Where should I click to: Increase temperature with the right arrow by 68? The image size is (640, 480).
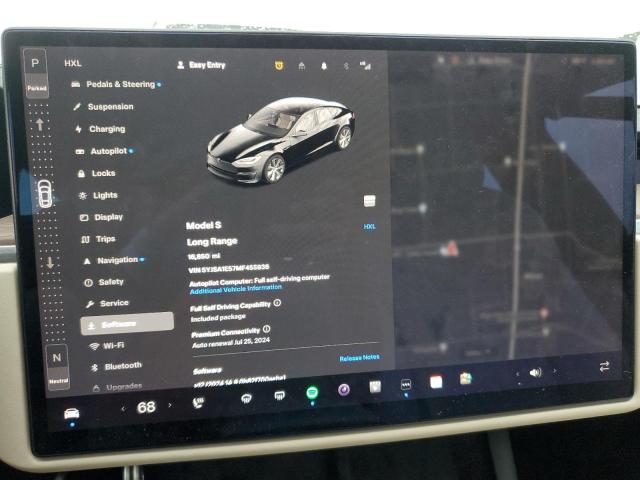tap(170, 406)
